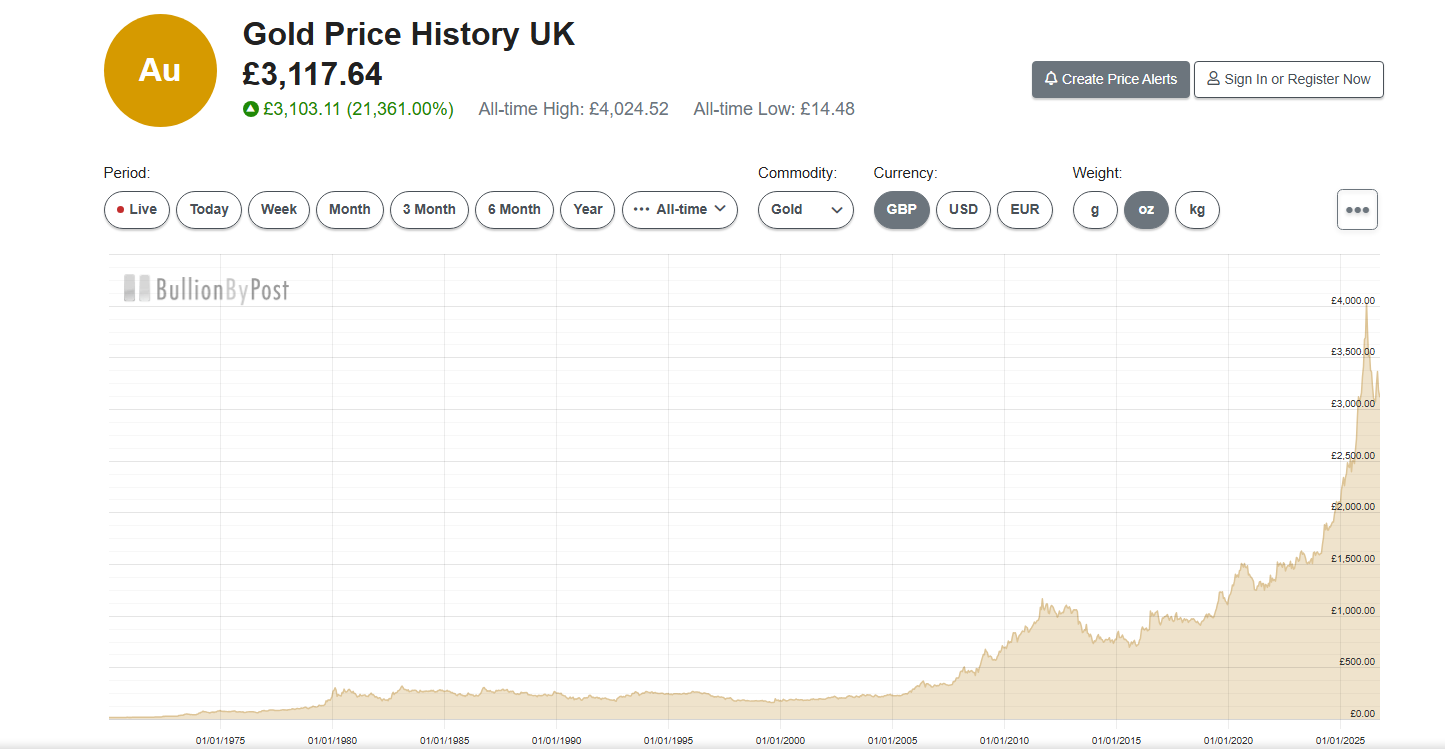The height and width of the screenshot is (749, 1445).
Task: Click the chart peak near £4,000
Action: pos(1366,303)
